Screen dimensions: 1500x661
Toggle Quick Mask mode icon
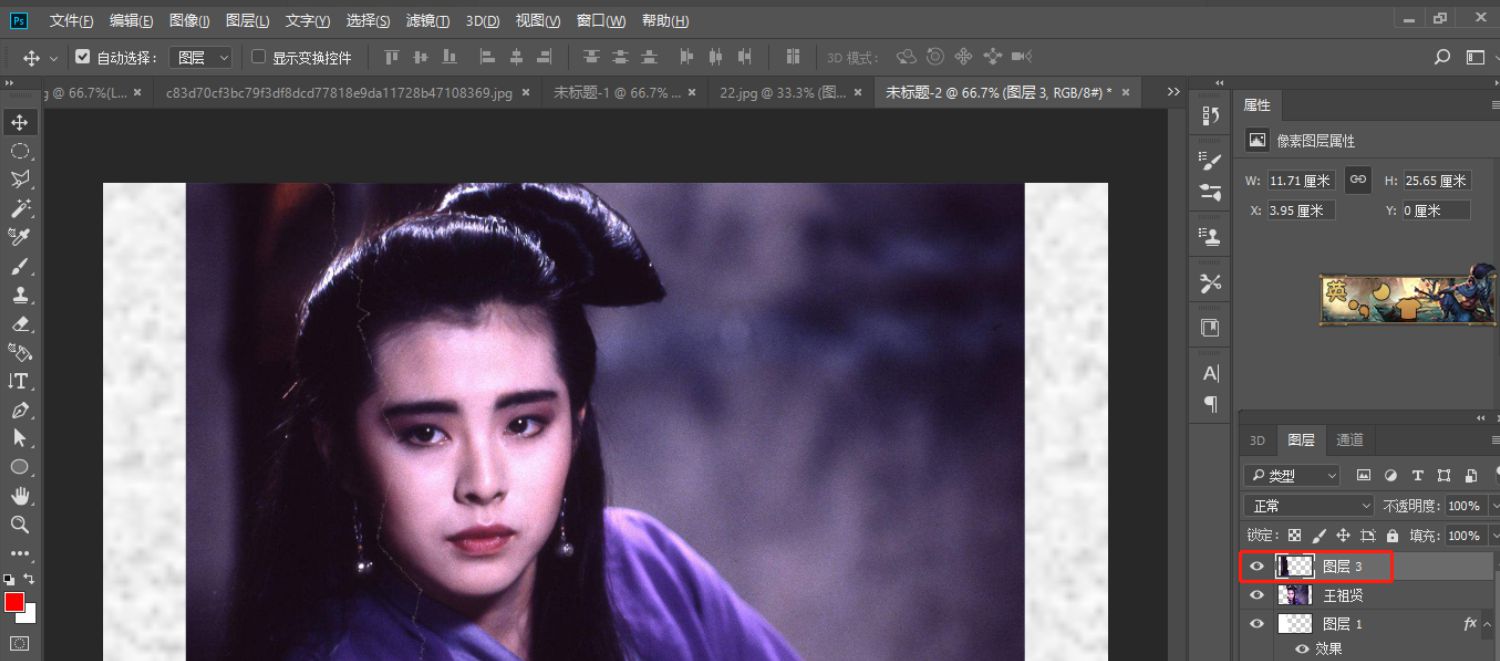tap(19, 643)
